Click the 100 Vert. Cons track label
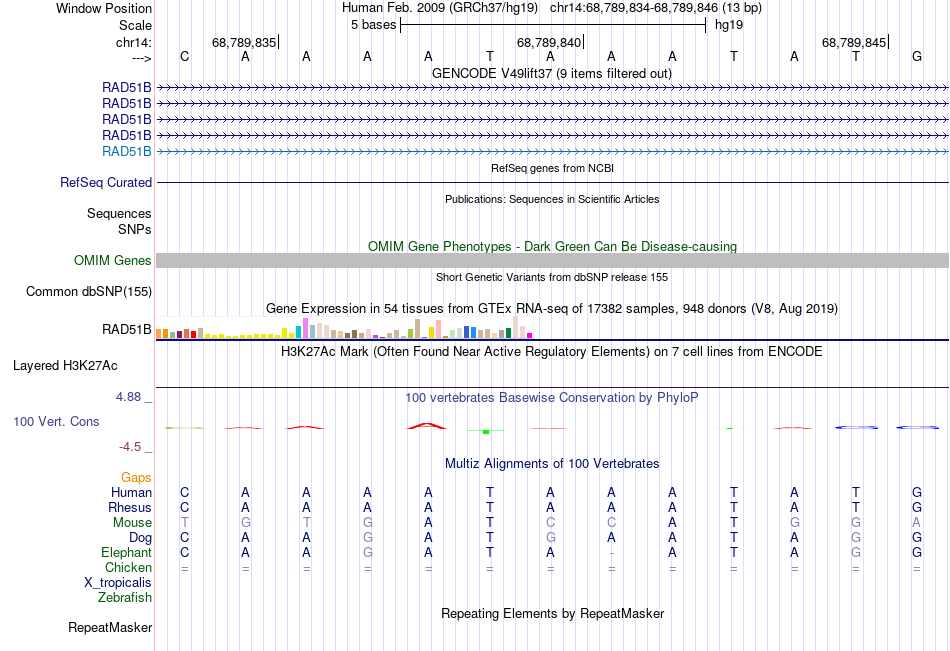The width and height of the screenshot is (950, 651). point(56,422)
